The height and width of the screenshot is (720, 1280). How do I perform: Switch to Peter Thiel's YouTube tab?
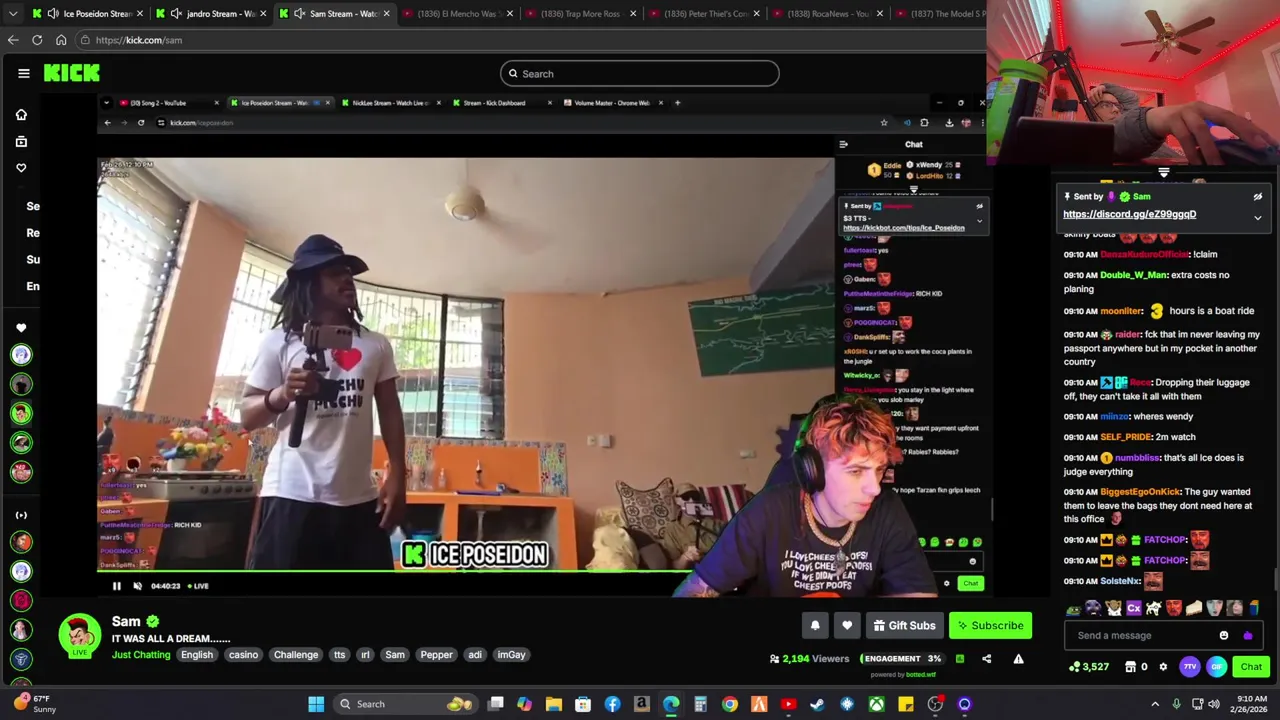pyautogui.click(x=703, y=14)
